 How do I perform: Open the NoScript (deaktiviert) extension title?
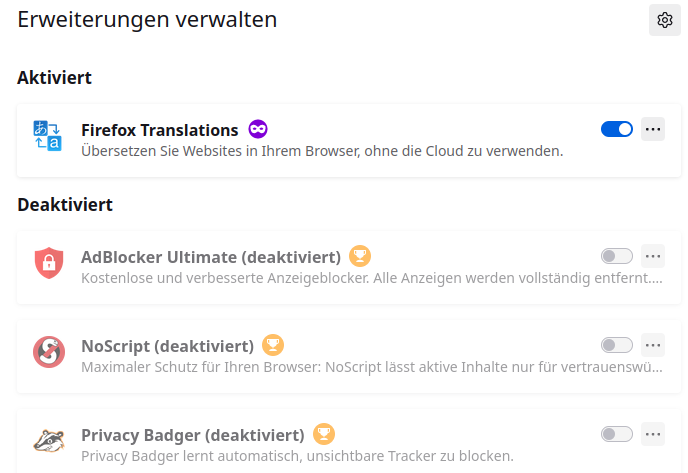coord(167,346)
